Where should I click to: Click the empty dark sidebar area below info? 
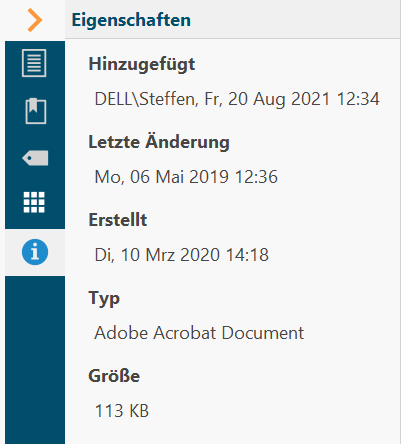tap(35, 360)
